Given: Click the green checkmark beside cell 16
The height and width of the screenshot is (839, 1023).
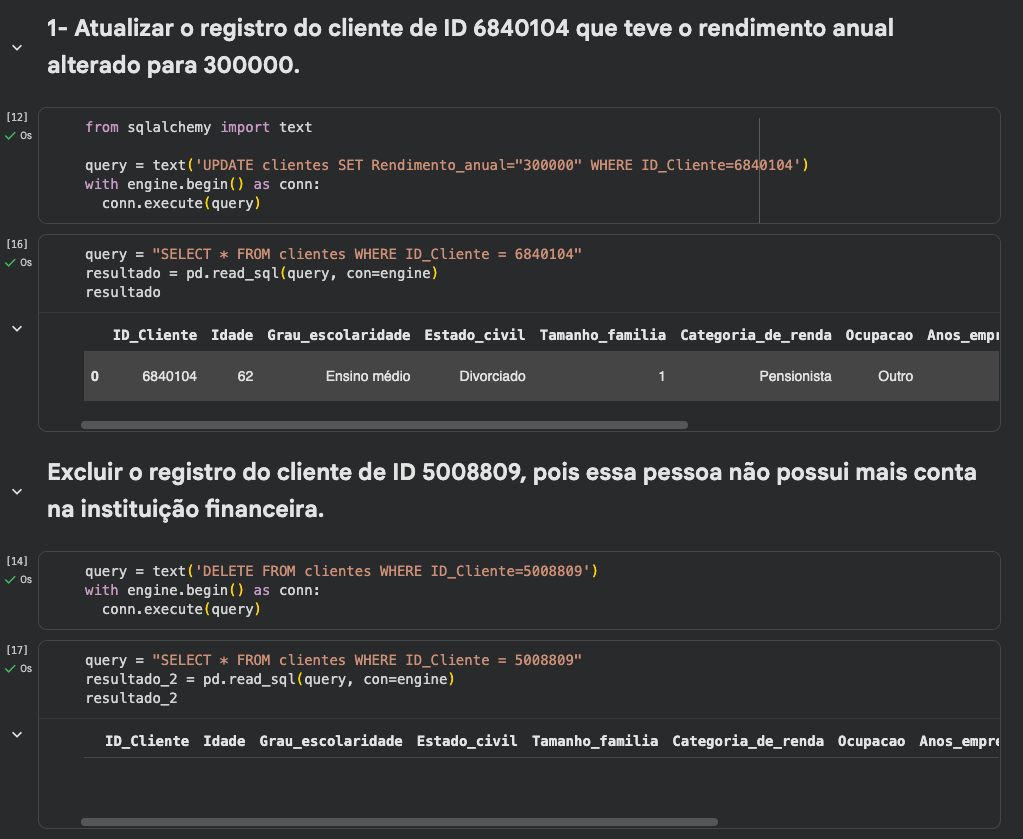Looking at the screenshot, I should pos(8,262).
